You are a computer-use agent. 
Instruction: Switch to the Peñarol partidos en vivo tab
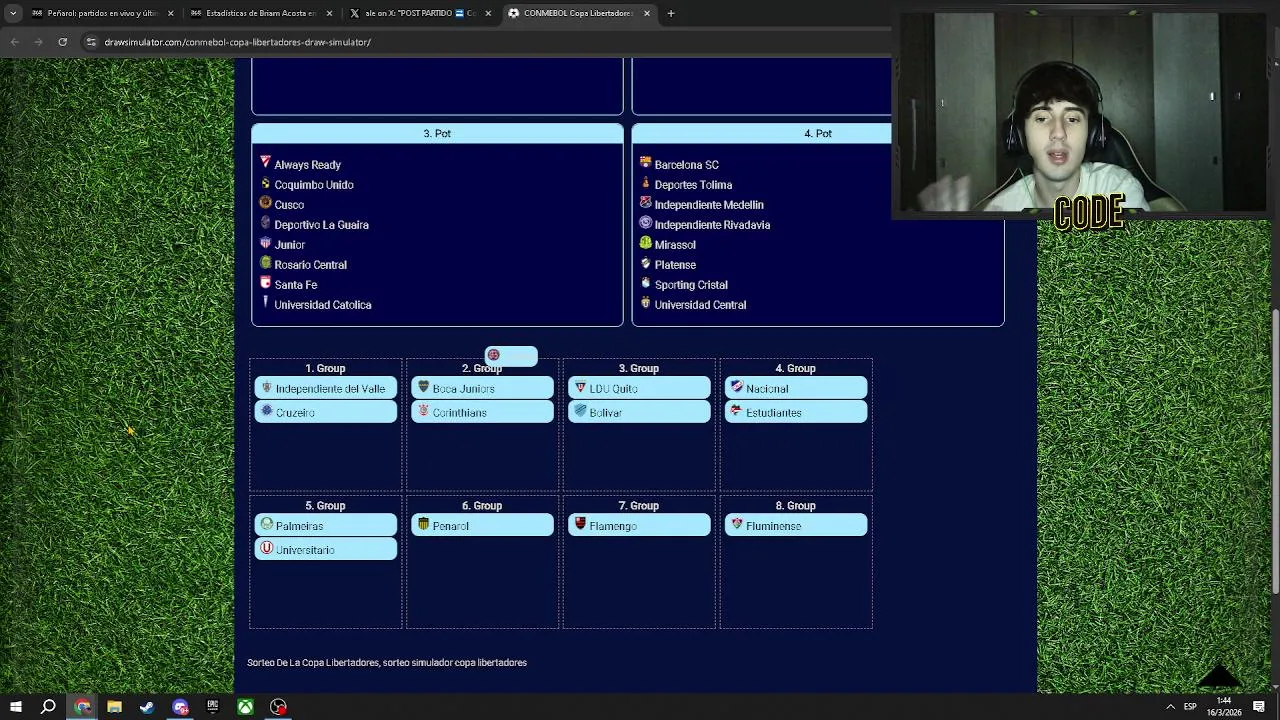(101, 13)
